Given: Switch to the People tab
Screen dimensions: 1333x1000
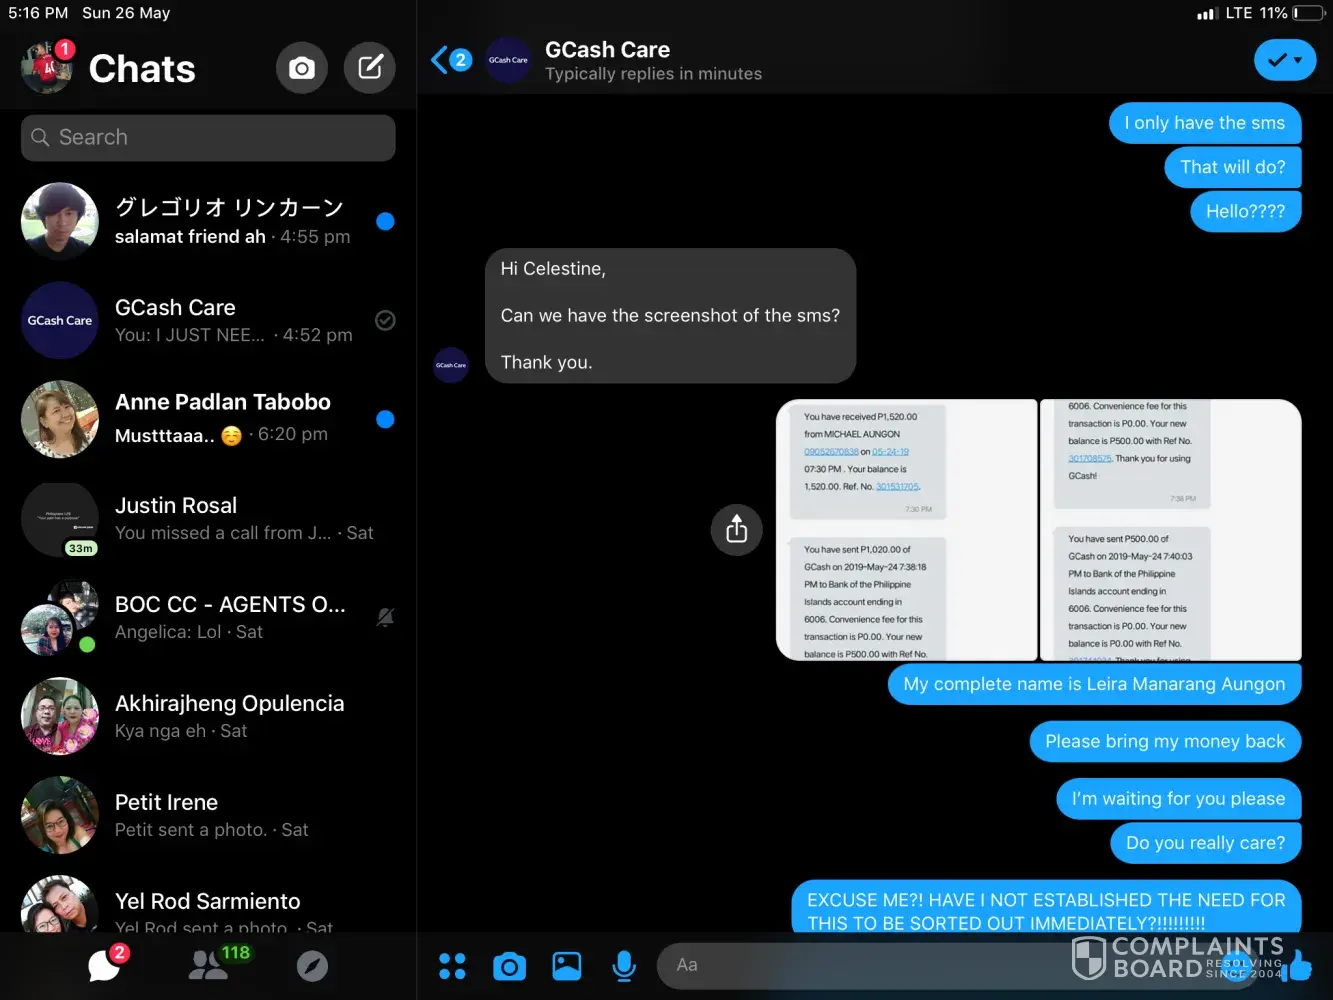Looking at the screenshot, I should [209, 965].
